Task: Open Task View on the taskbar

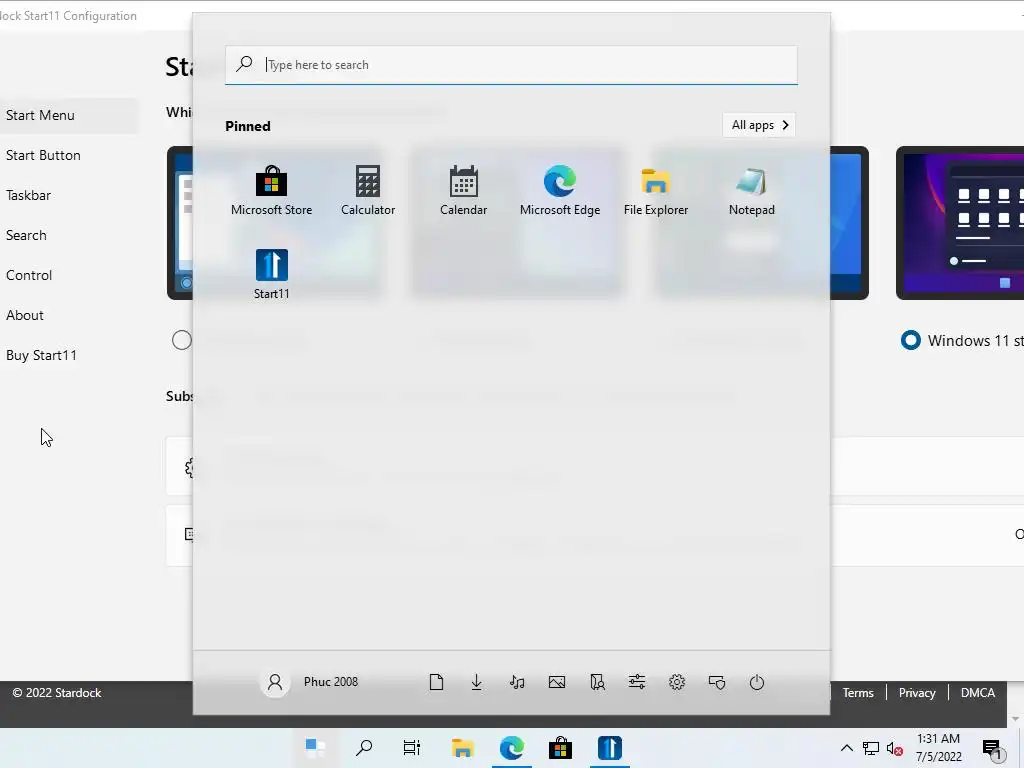Action: [411, 748]
